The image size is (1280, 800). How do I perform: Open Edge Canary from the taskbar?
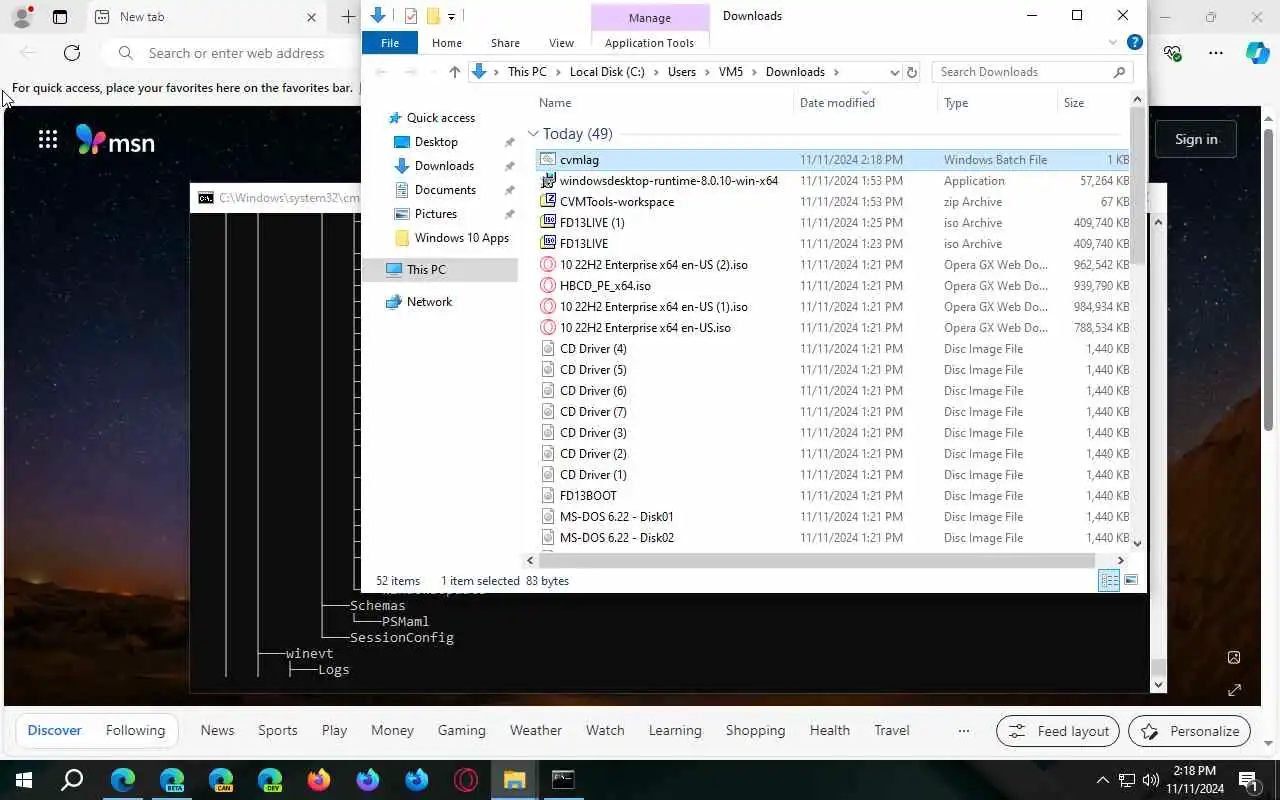coord(221,780)
